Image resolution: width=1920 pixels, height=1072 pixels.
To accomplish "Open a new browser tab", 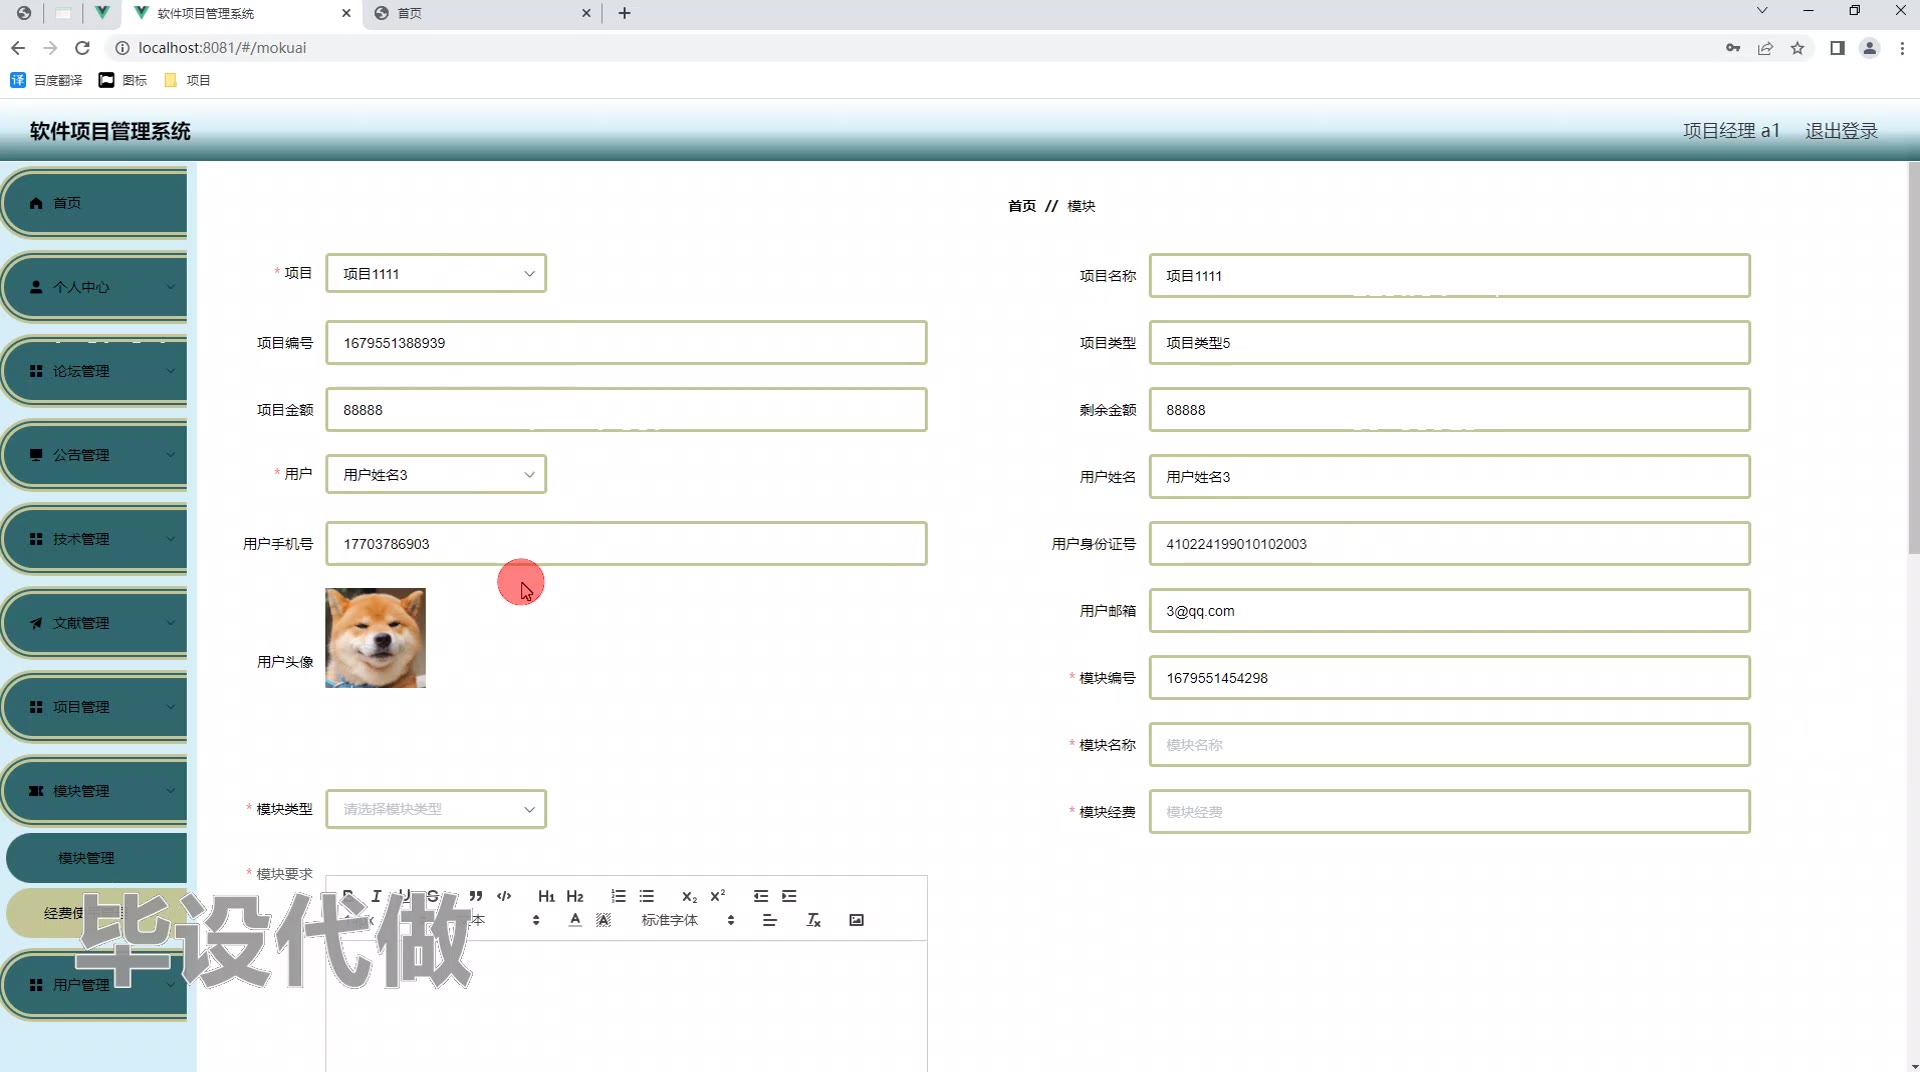I will pyautogui.click(x=625, y=13).
